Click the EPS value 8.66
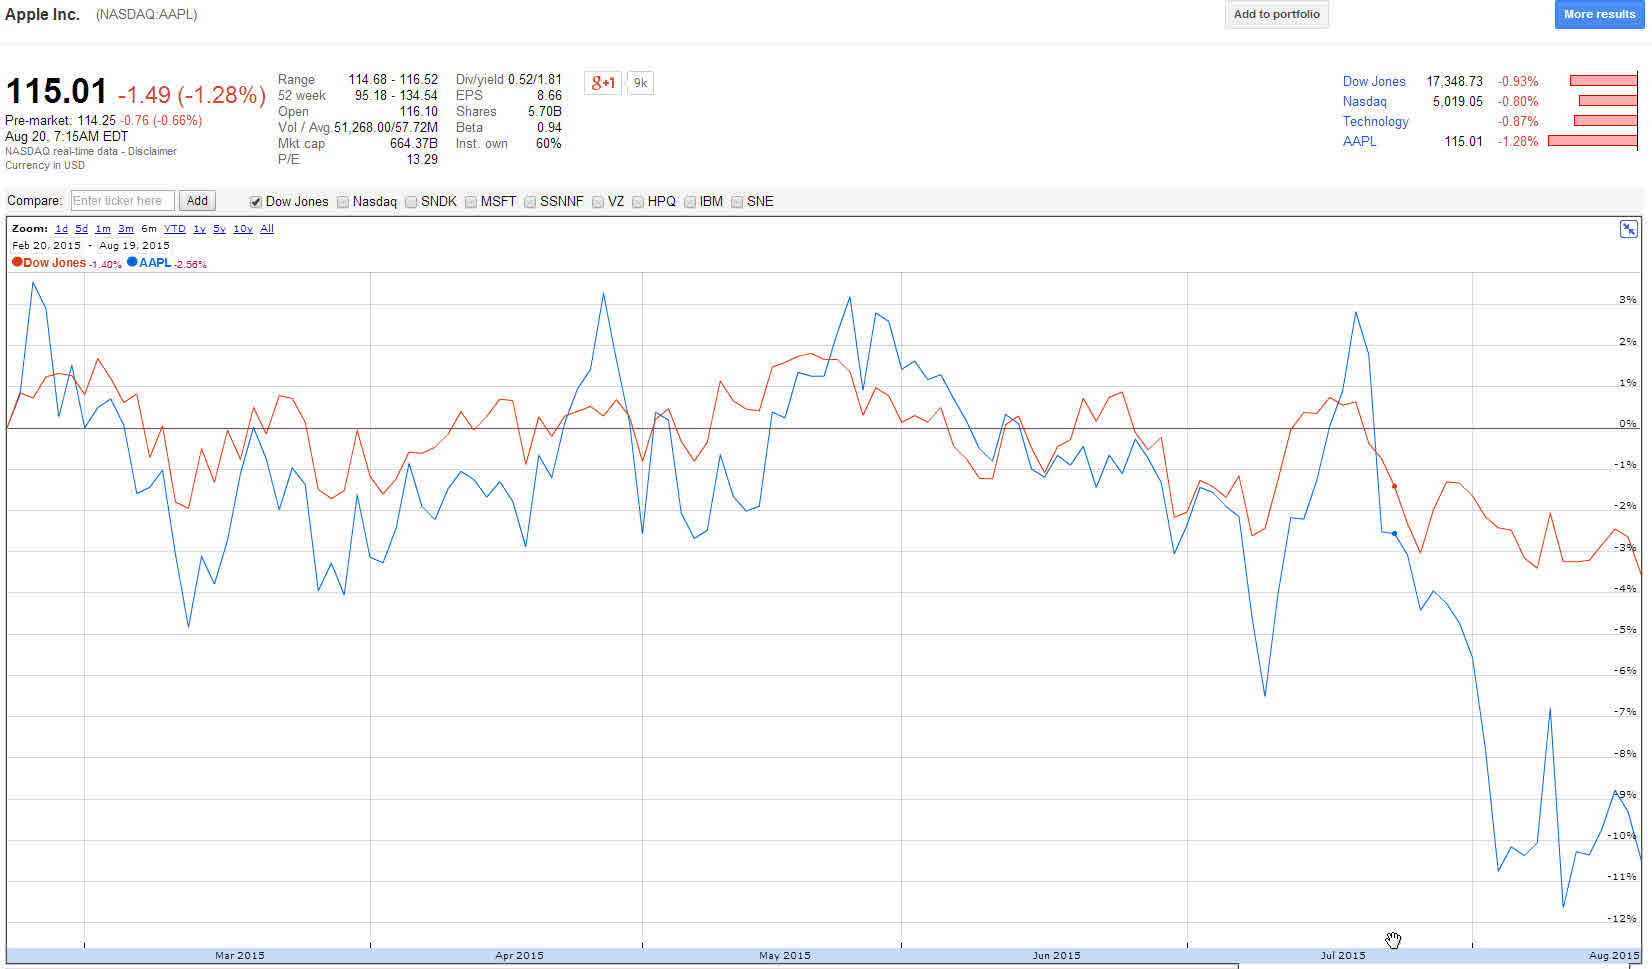1652x969 pixels. pyautogui.click(x=549, y=96)
